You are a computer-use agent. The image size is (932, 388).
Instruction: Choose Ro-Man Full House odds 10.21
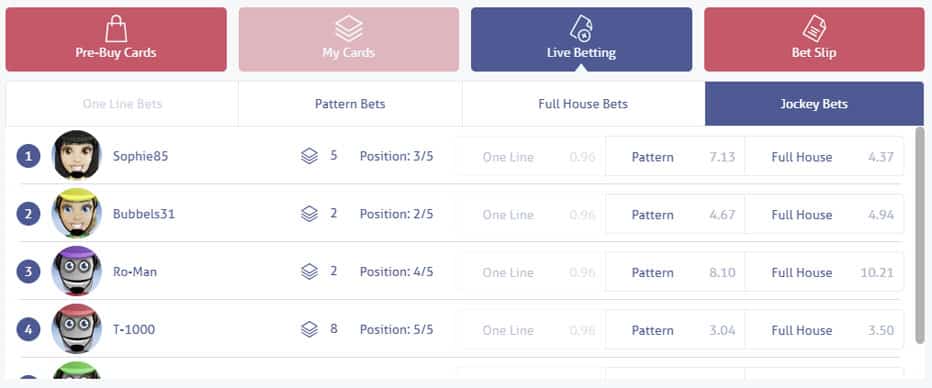(x=824, y=272)
